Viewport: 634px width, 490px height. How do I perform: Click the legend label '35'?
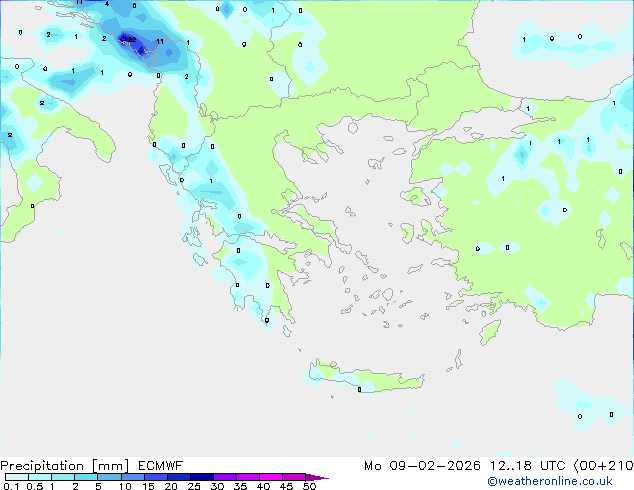pyautogui.click(x=240, y=486)
